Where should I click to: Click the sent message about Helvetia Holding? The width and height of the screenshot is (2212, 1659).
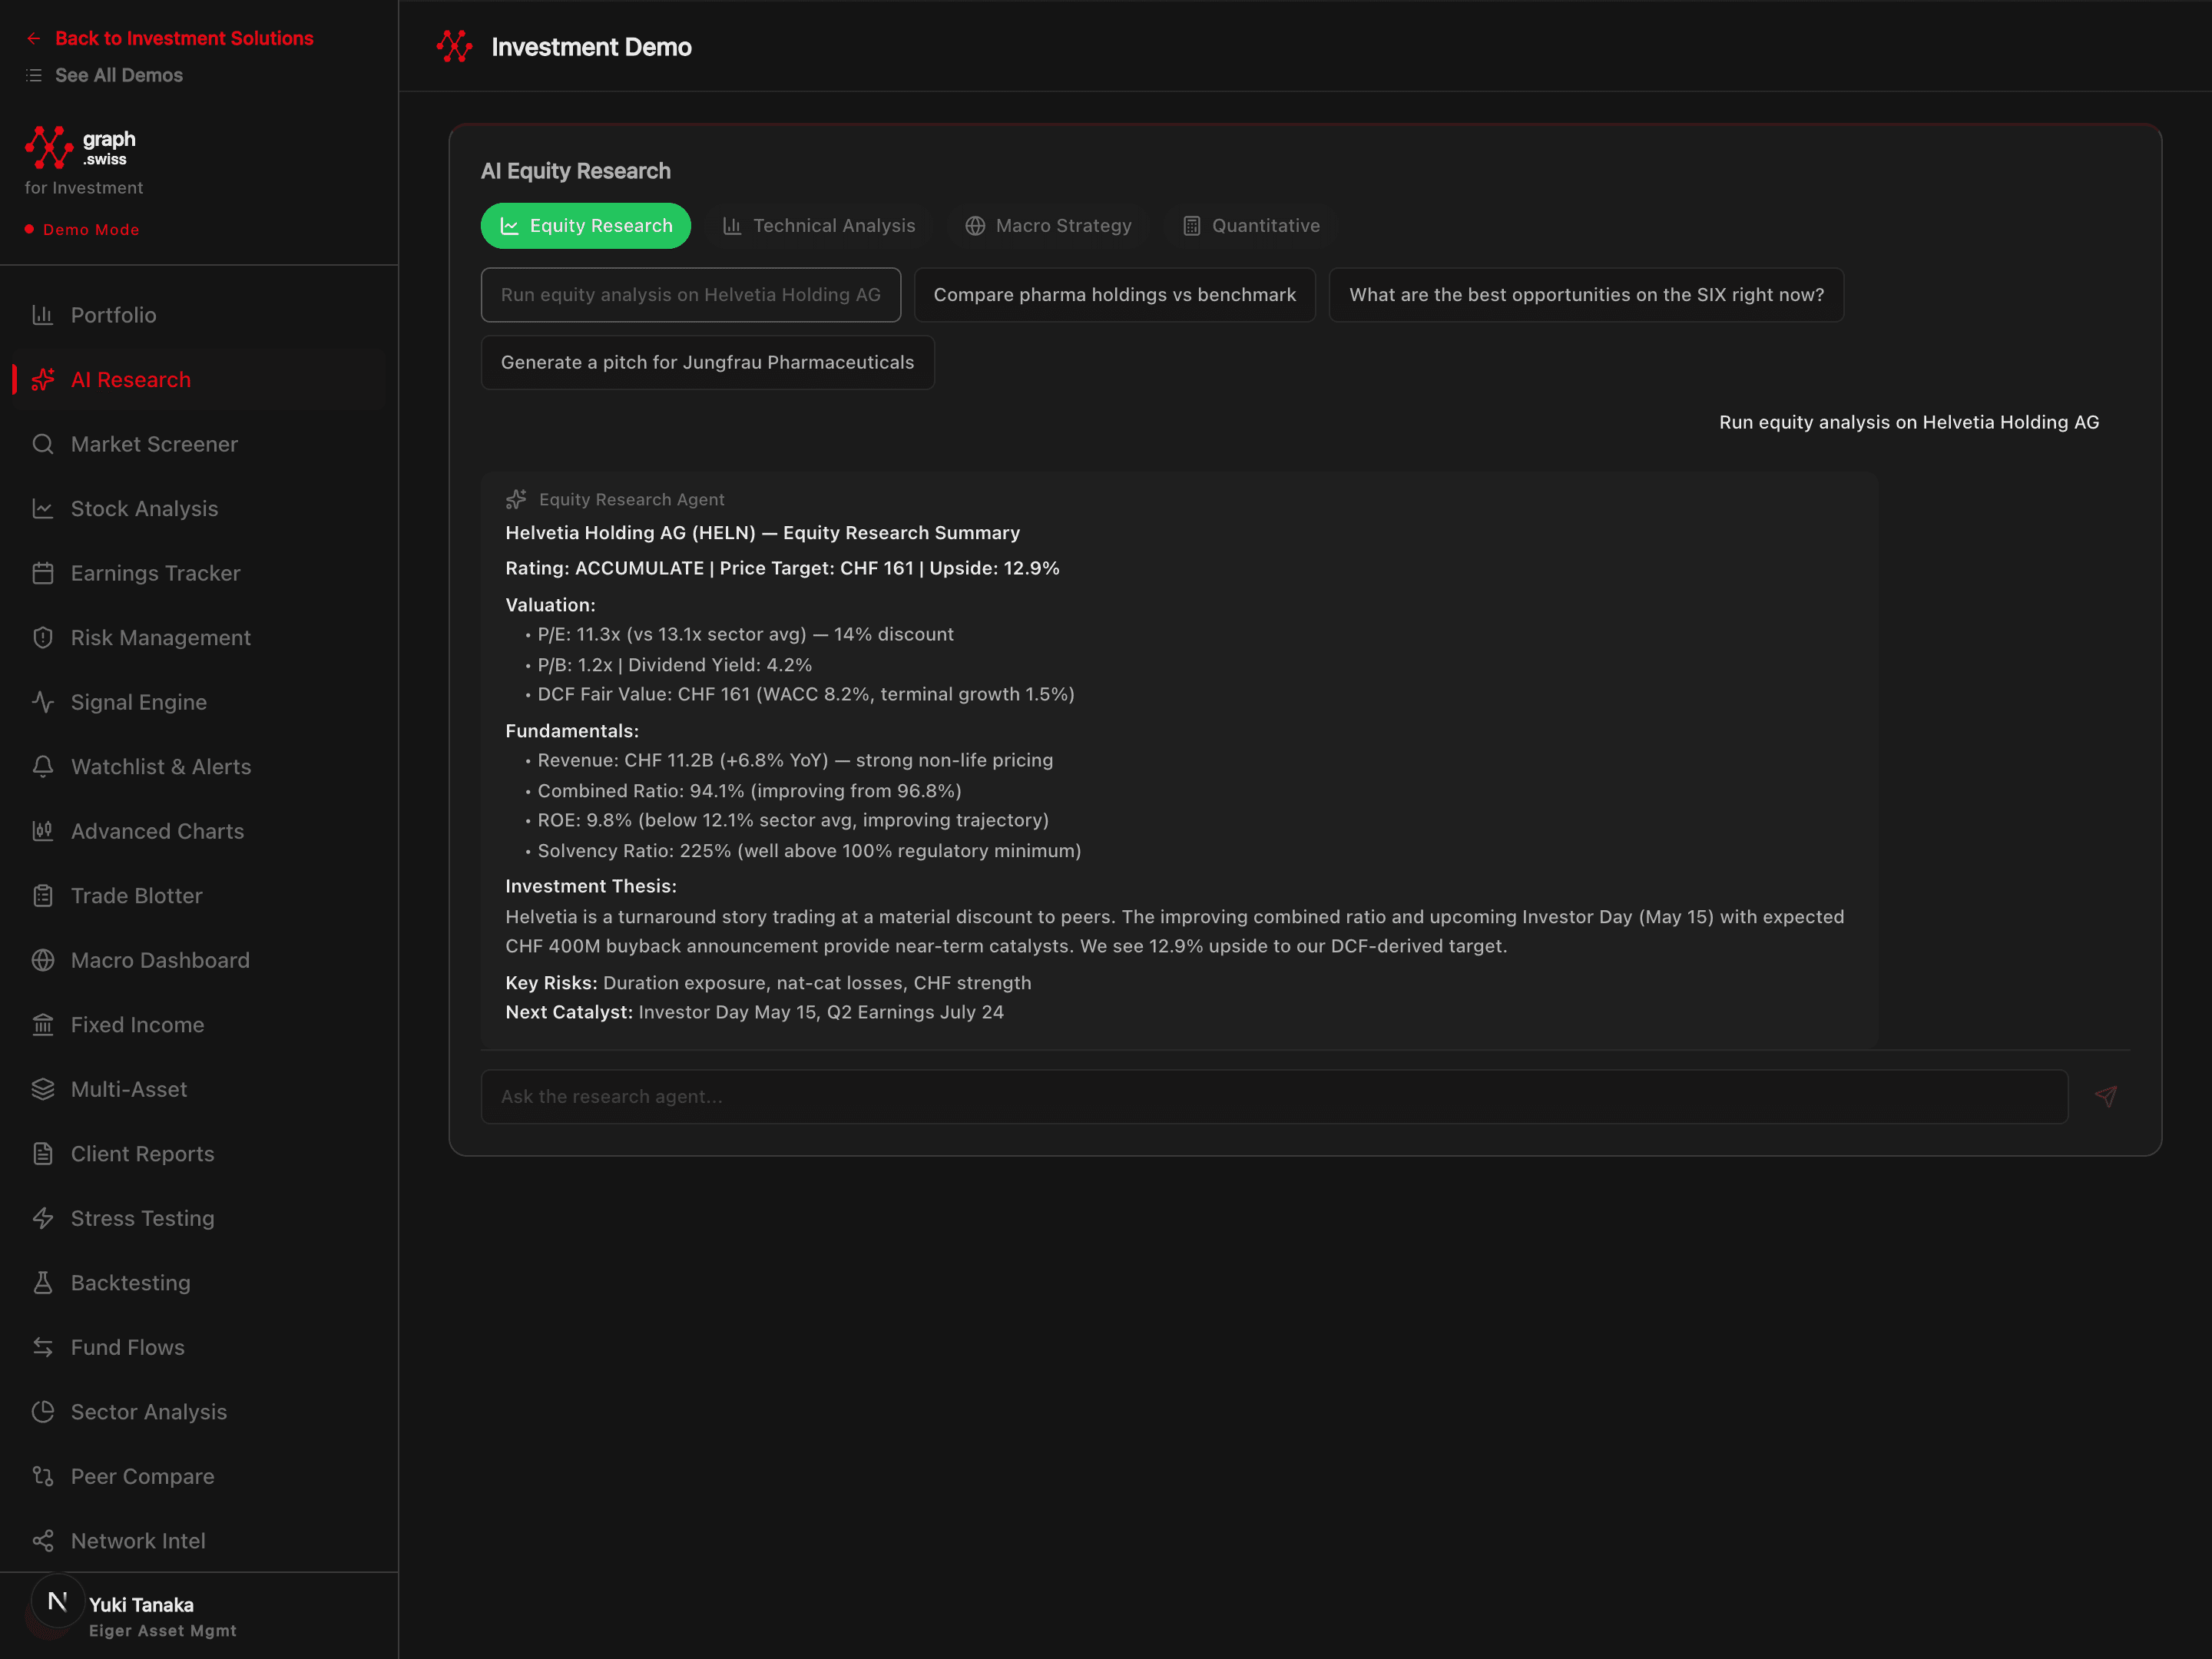[1909, 422]
